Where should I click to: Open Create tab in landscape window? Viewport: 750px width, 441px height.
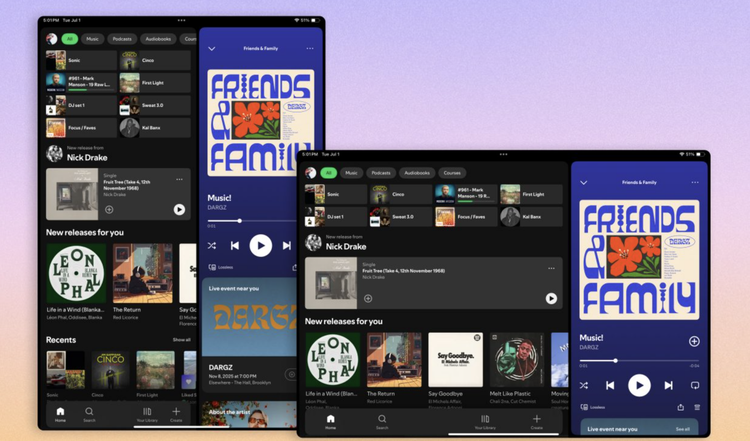[x=537, y=421]
